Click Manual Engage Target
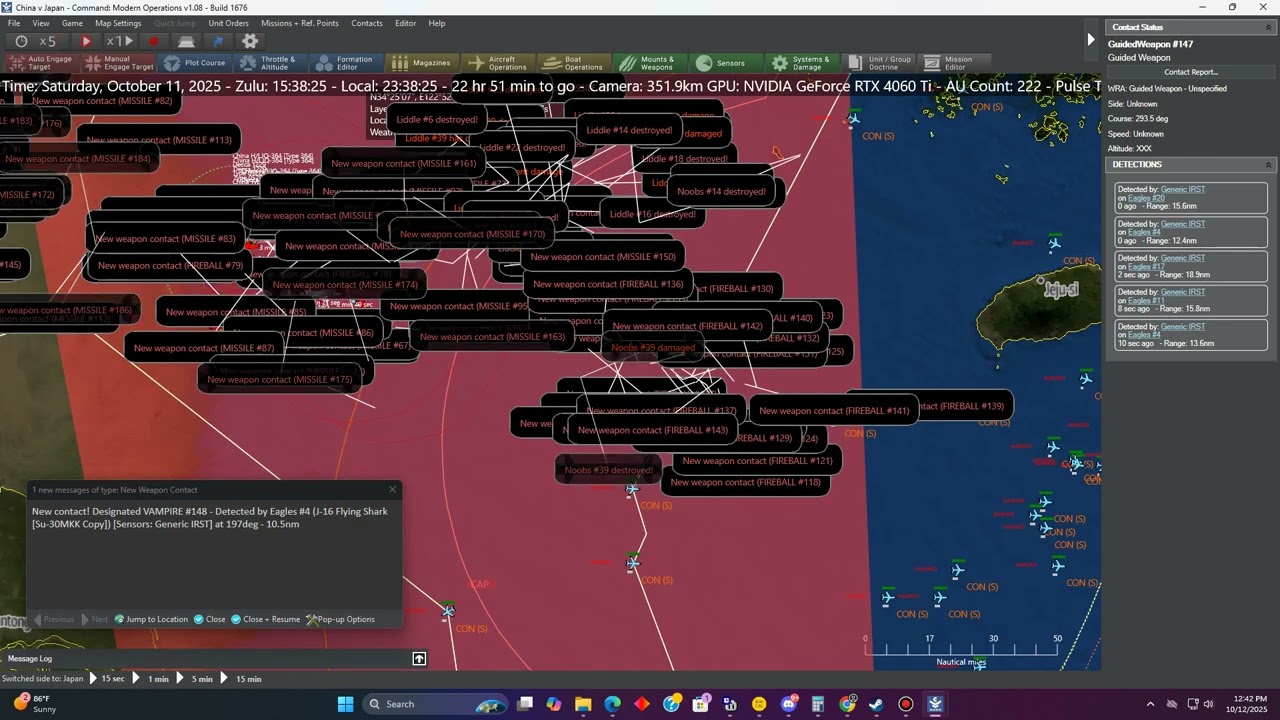Viewport: 1280px width, 720px height. click(119, 63)
